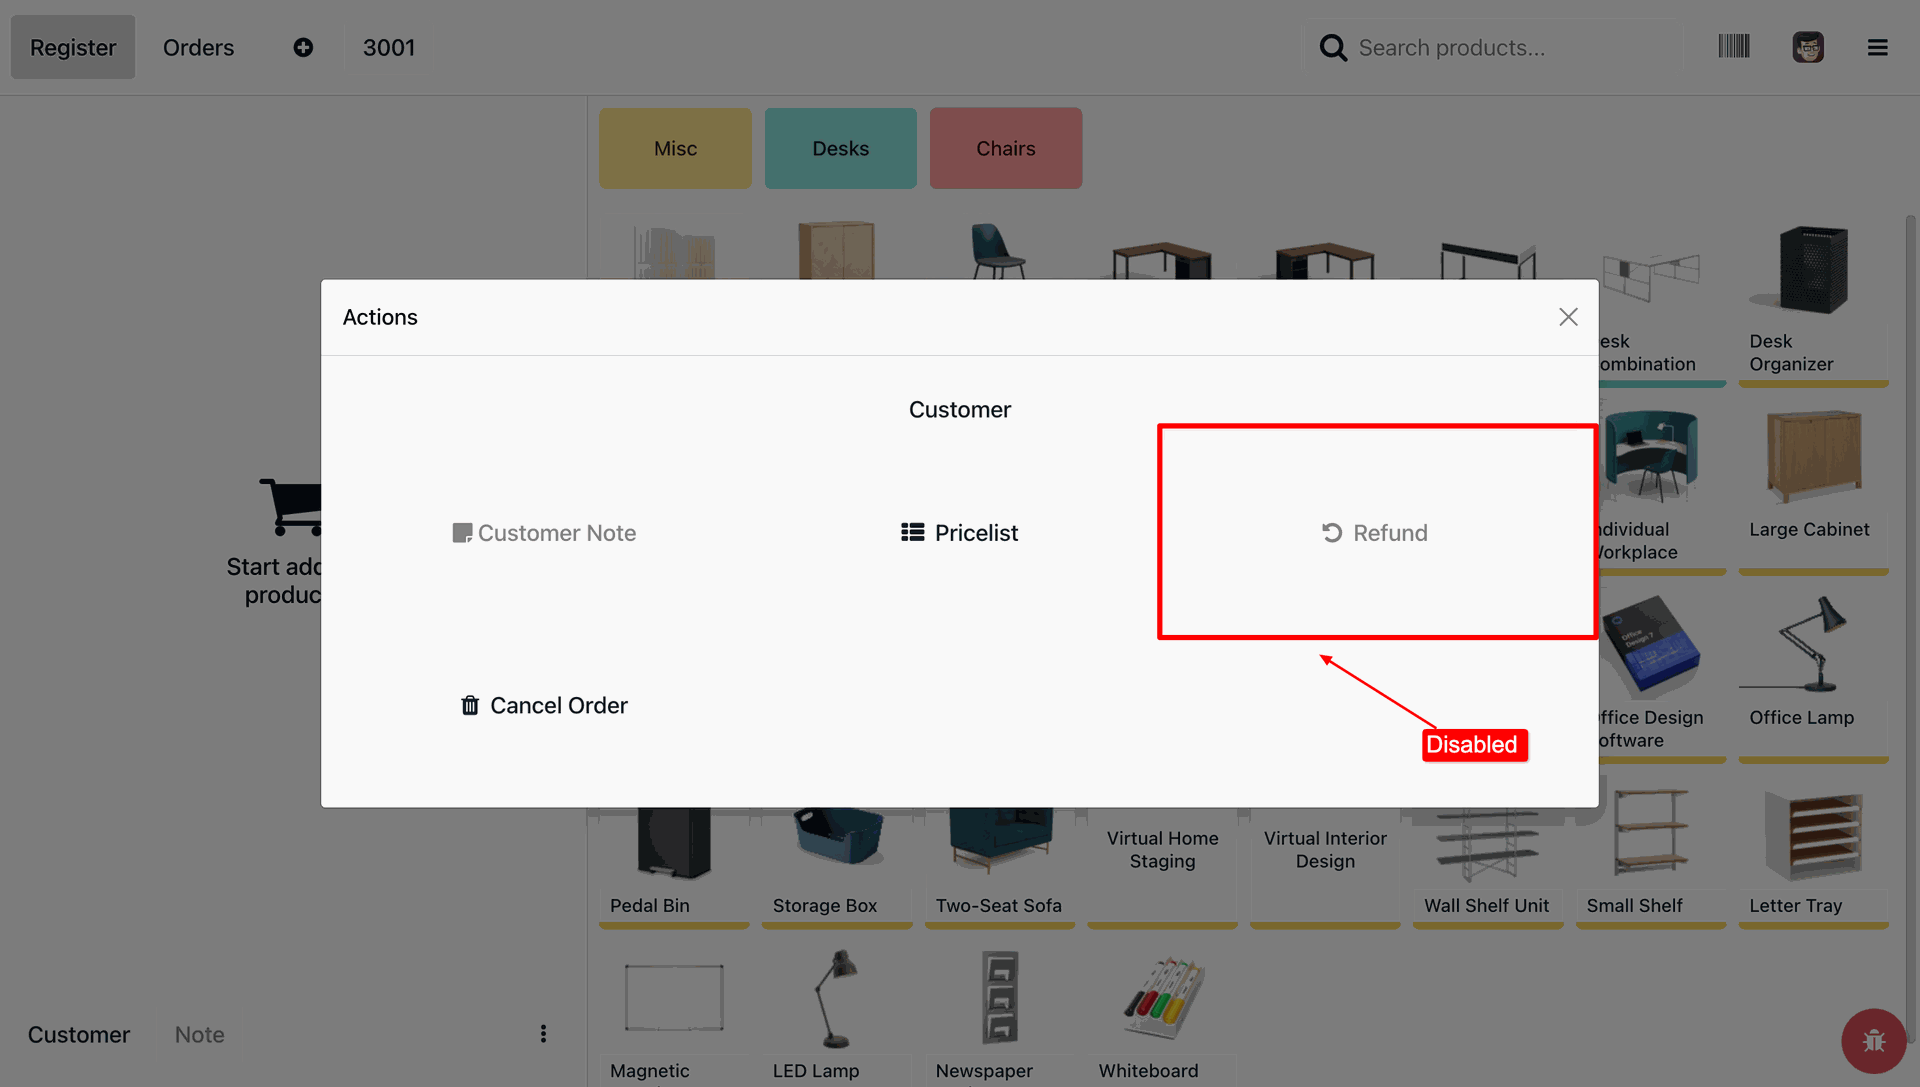Click the barcode scanner icon
Image resolution: width=1920 pixels, height=1087 pixels.
1733,47
